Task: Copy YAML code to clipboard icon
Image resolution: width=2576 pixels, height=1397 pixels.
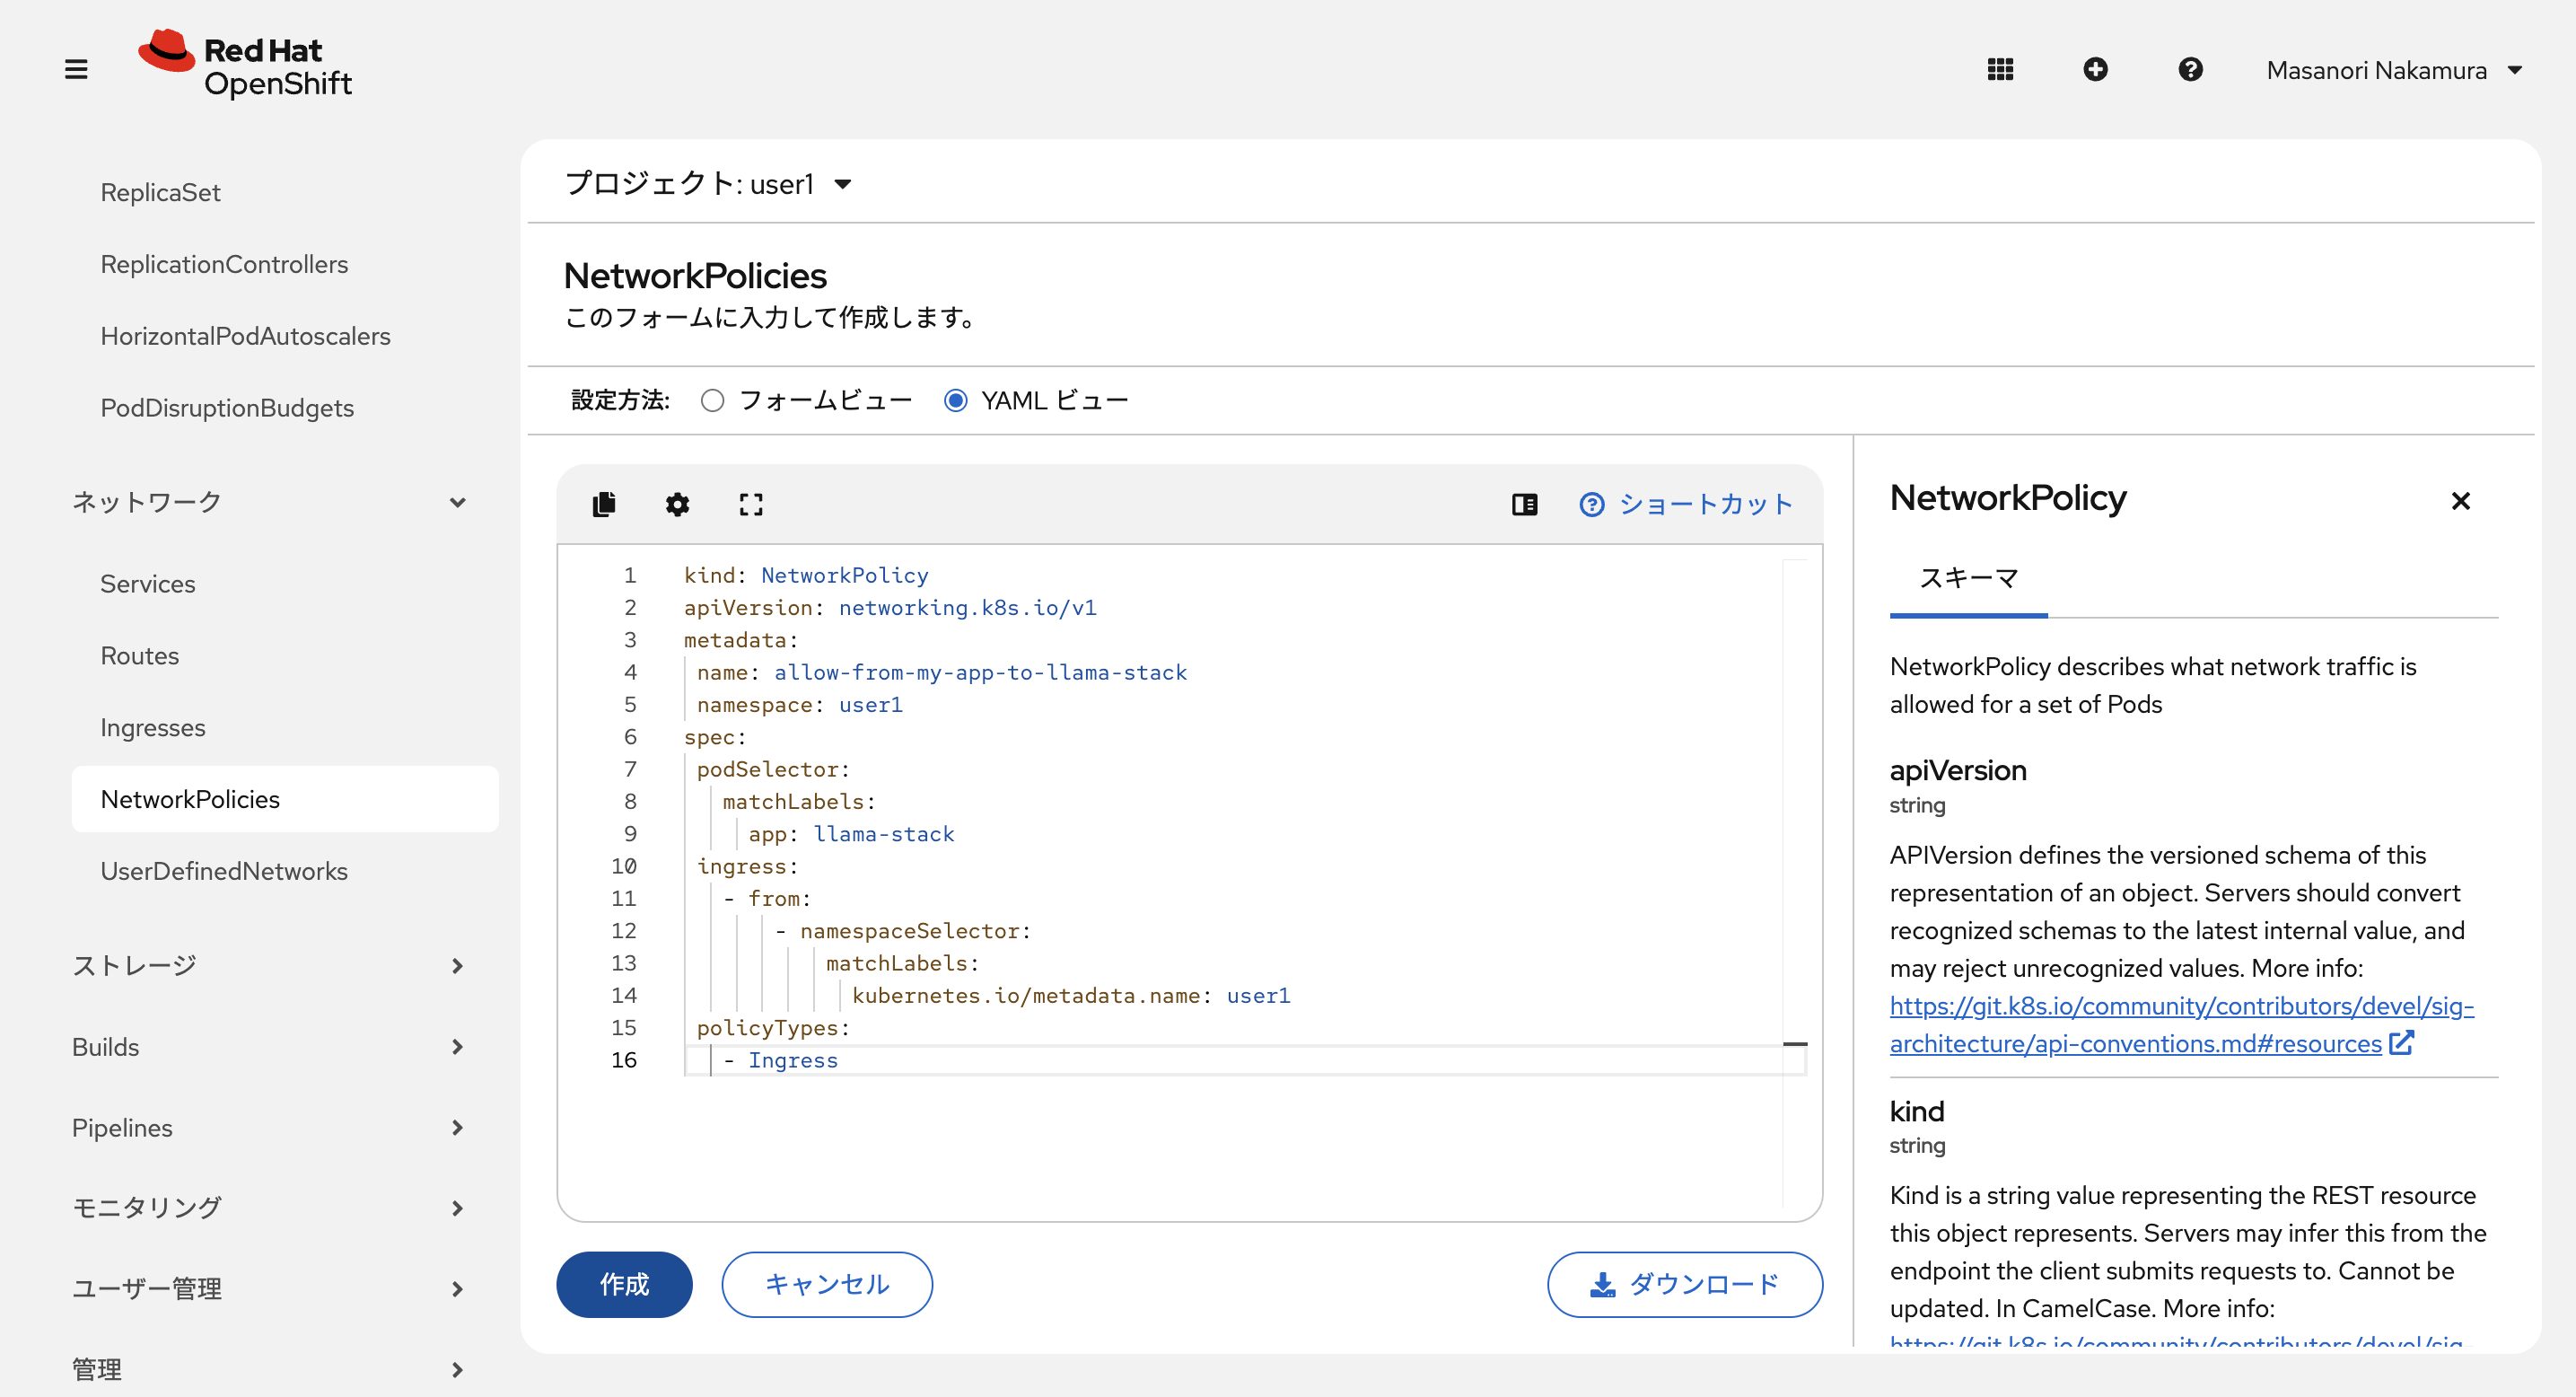Action: click(604, 504)
